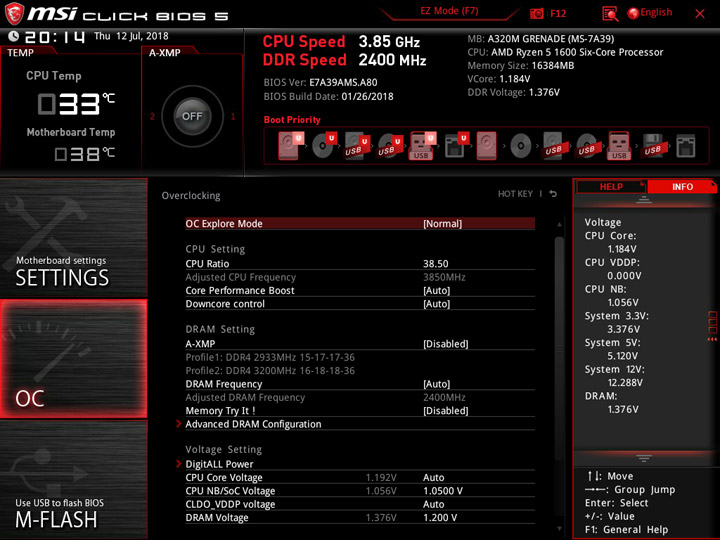The height and width of the screenshot is (540, 720).
Task: Select the UEFI network boot device icon
Action: click(x=456, y=146)
